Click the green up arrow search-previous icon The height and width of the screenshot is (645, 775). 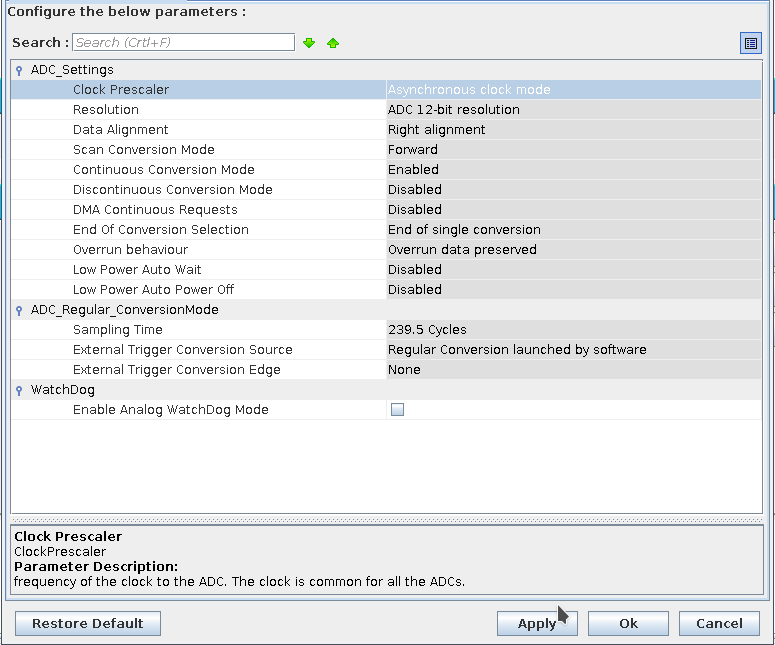333,43
